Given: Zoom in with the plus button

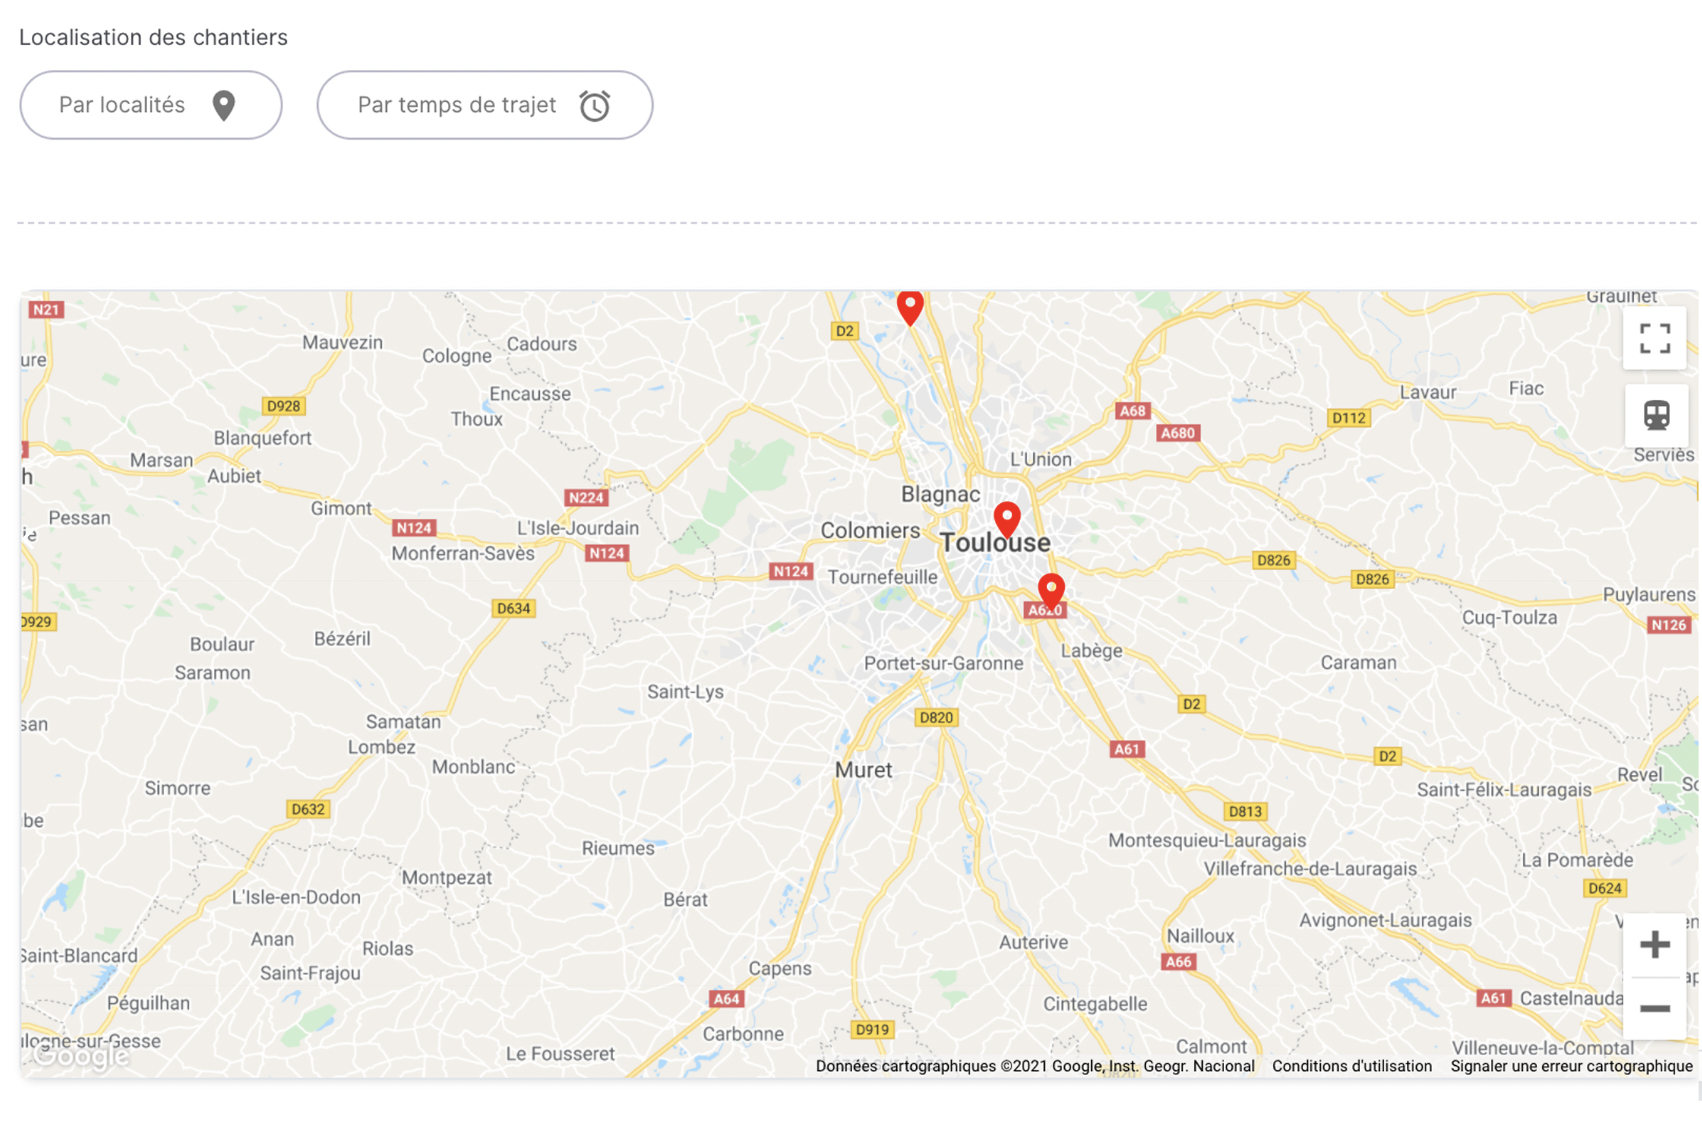Looking at the screenshot, I should [x=1655, y=944].
